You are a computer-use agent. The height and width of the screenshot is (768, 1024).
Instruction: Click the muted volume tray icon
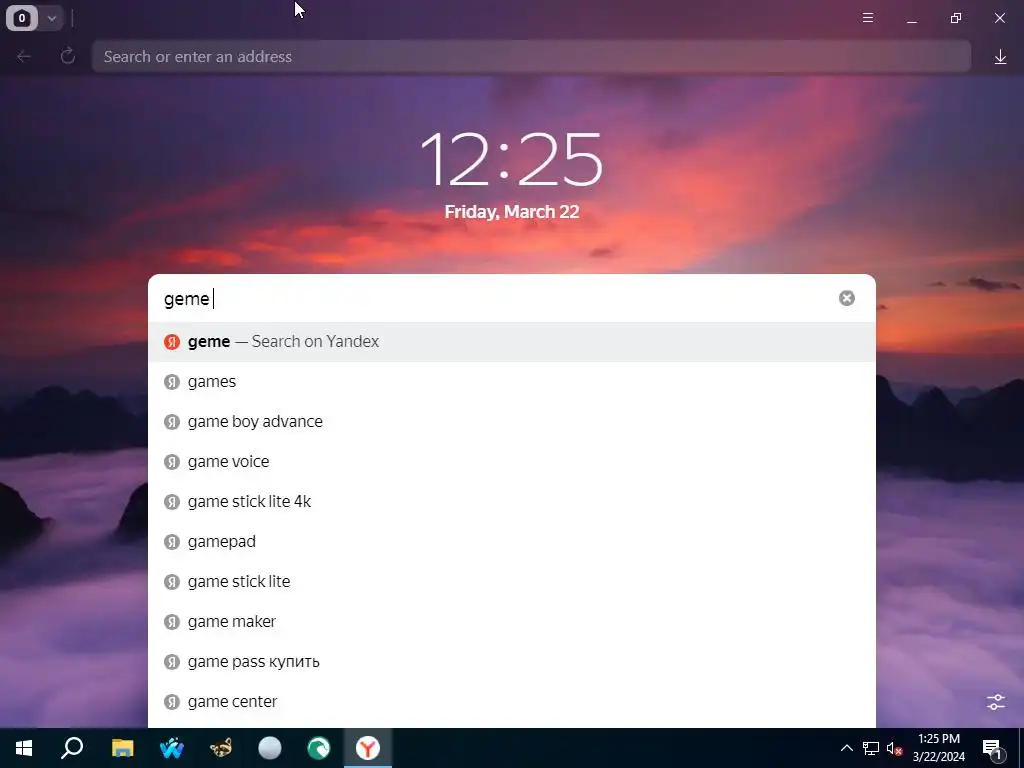(x=894, y=748)
